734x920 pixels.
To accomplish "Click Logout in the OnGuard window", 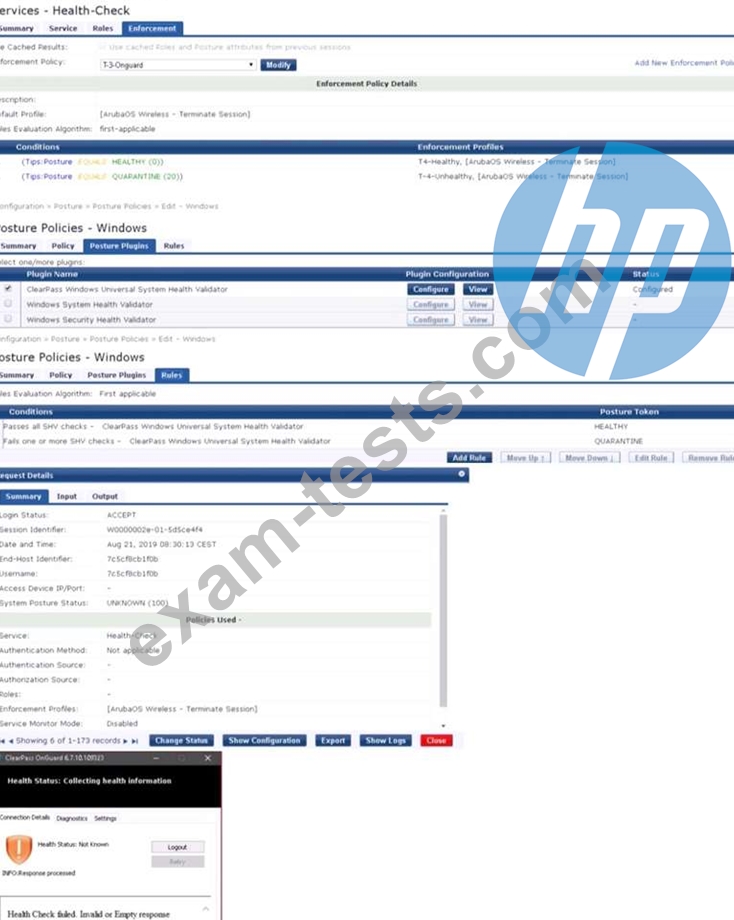I will point(177,847).
